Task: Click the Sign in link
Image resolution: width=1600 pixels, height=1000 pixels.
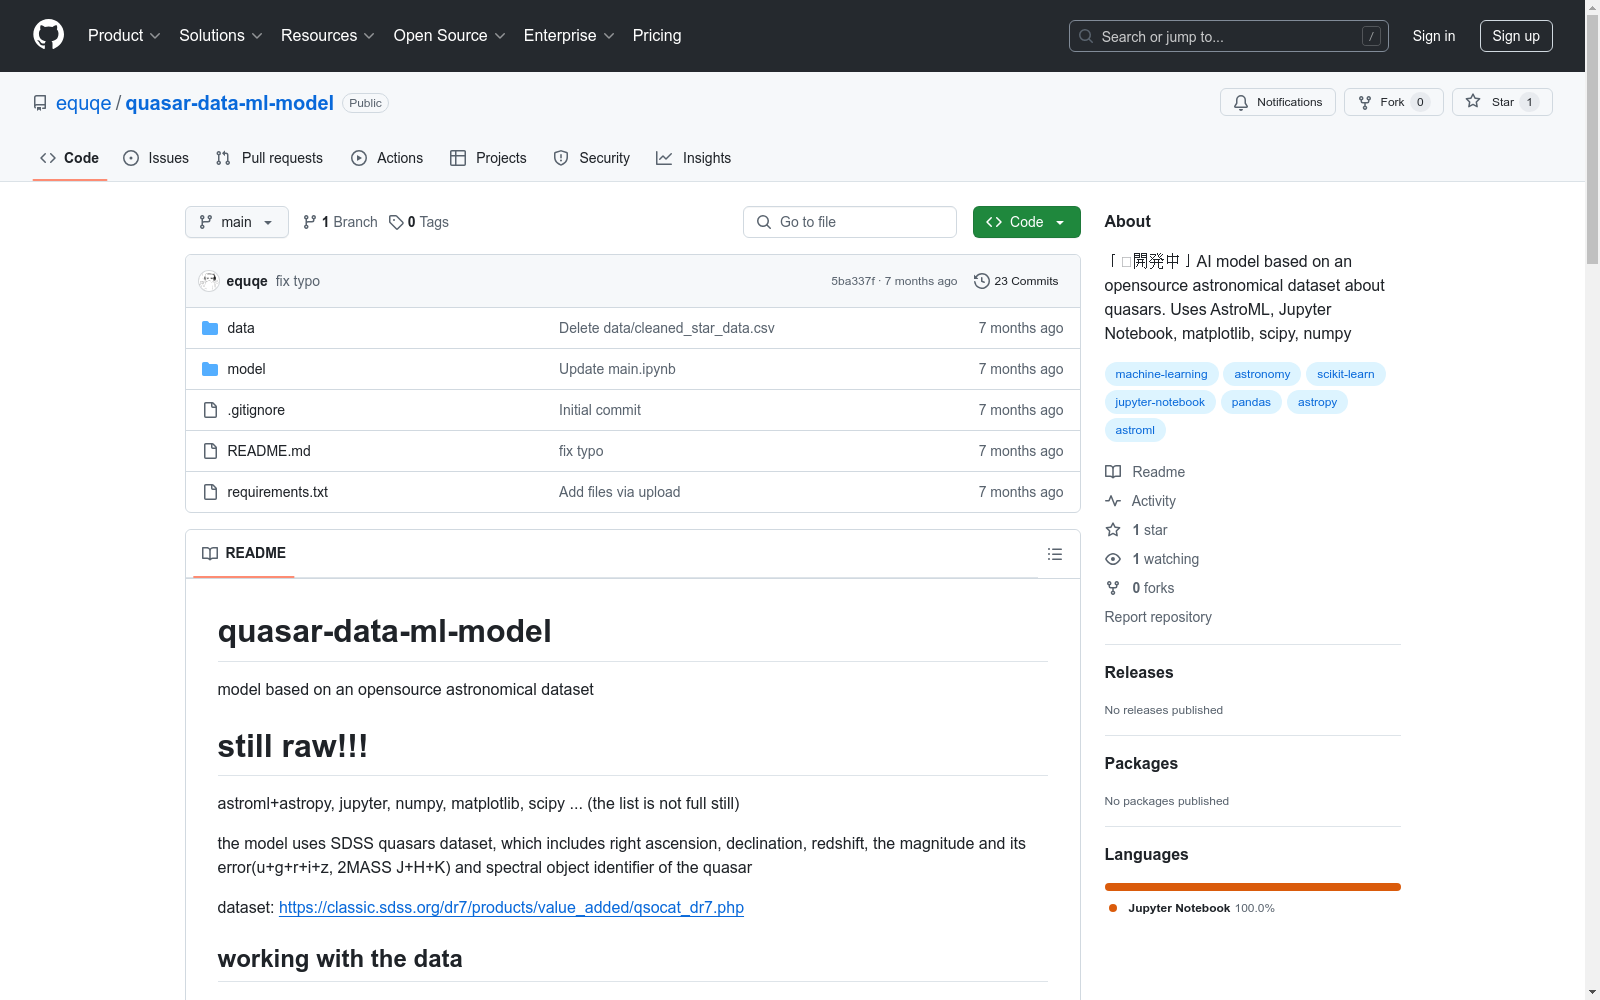Action: point(1434,36)
